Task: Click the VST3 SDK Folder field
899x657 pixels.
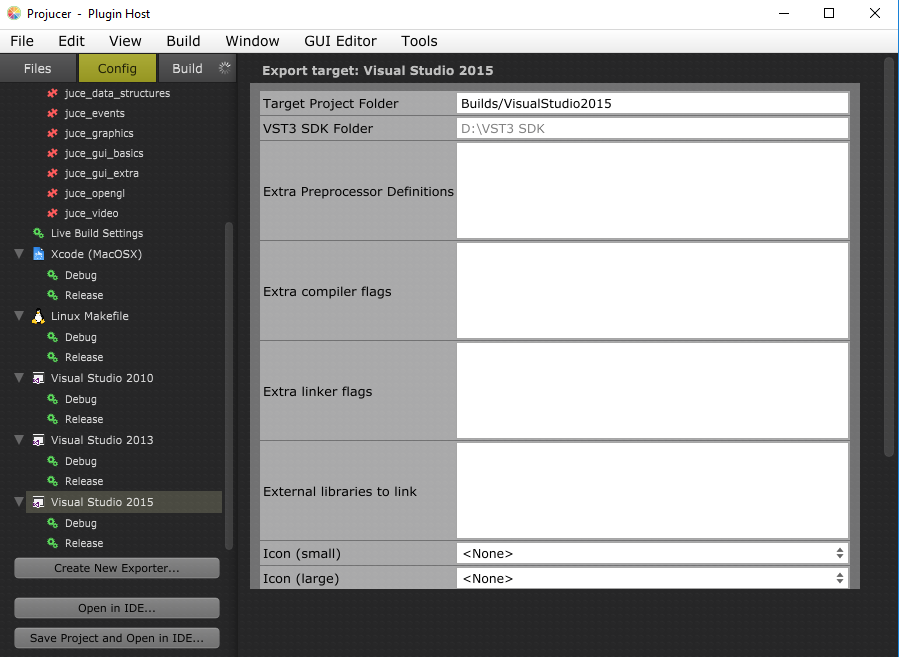Action: [x=652, y=128]
